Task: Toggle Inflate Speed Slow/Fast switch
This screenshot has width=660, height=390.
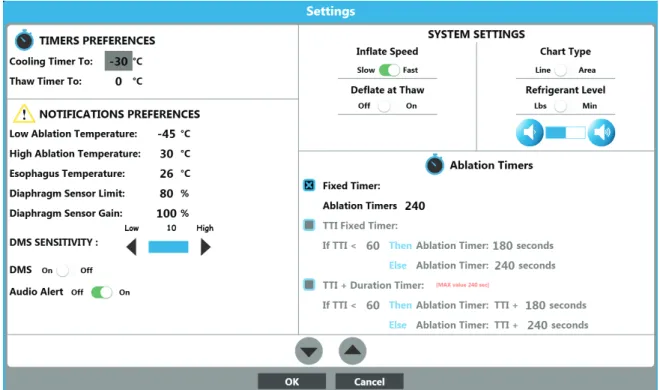Action: (389, 70)
